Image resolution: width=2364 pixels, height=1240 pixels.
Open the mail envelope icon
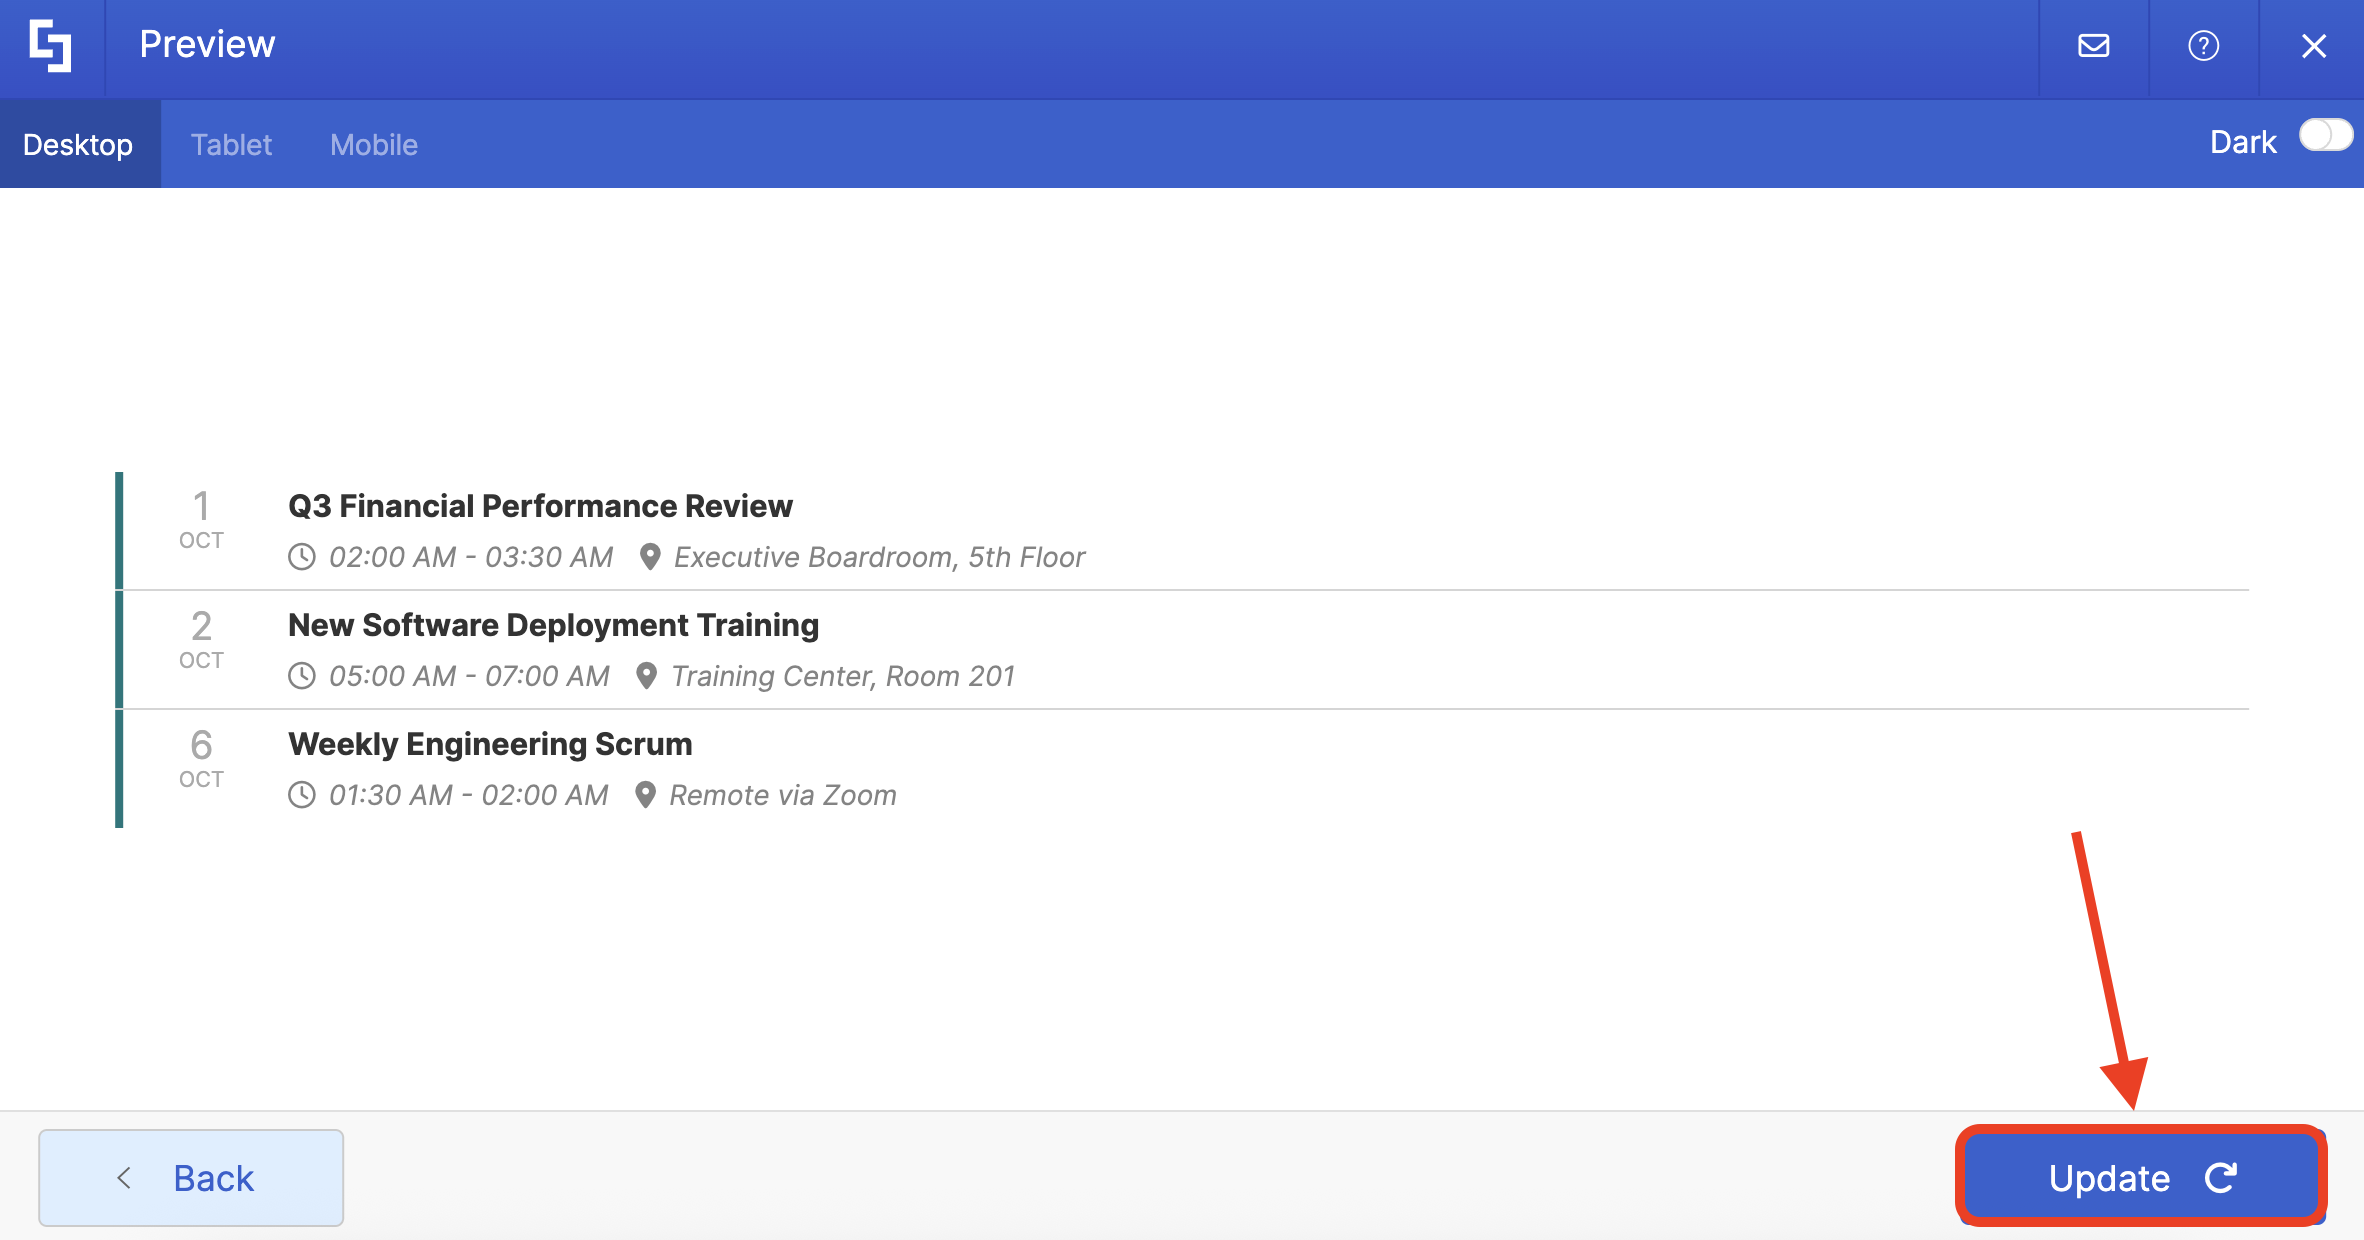point(2093,46)
